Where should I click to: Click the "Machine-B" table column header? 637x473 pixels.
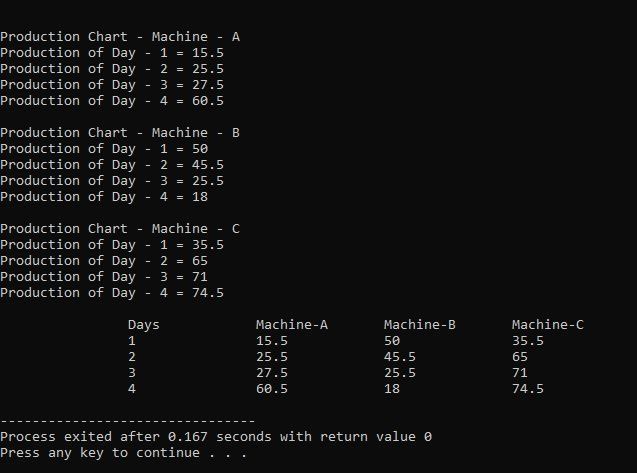(420, 325)
